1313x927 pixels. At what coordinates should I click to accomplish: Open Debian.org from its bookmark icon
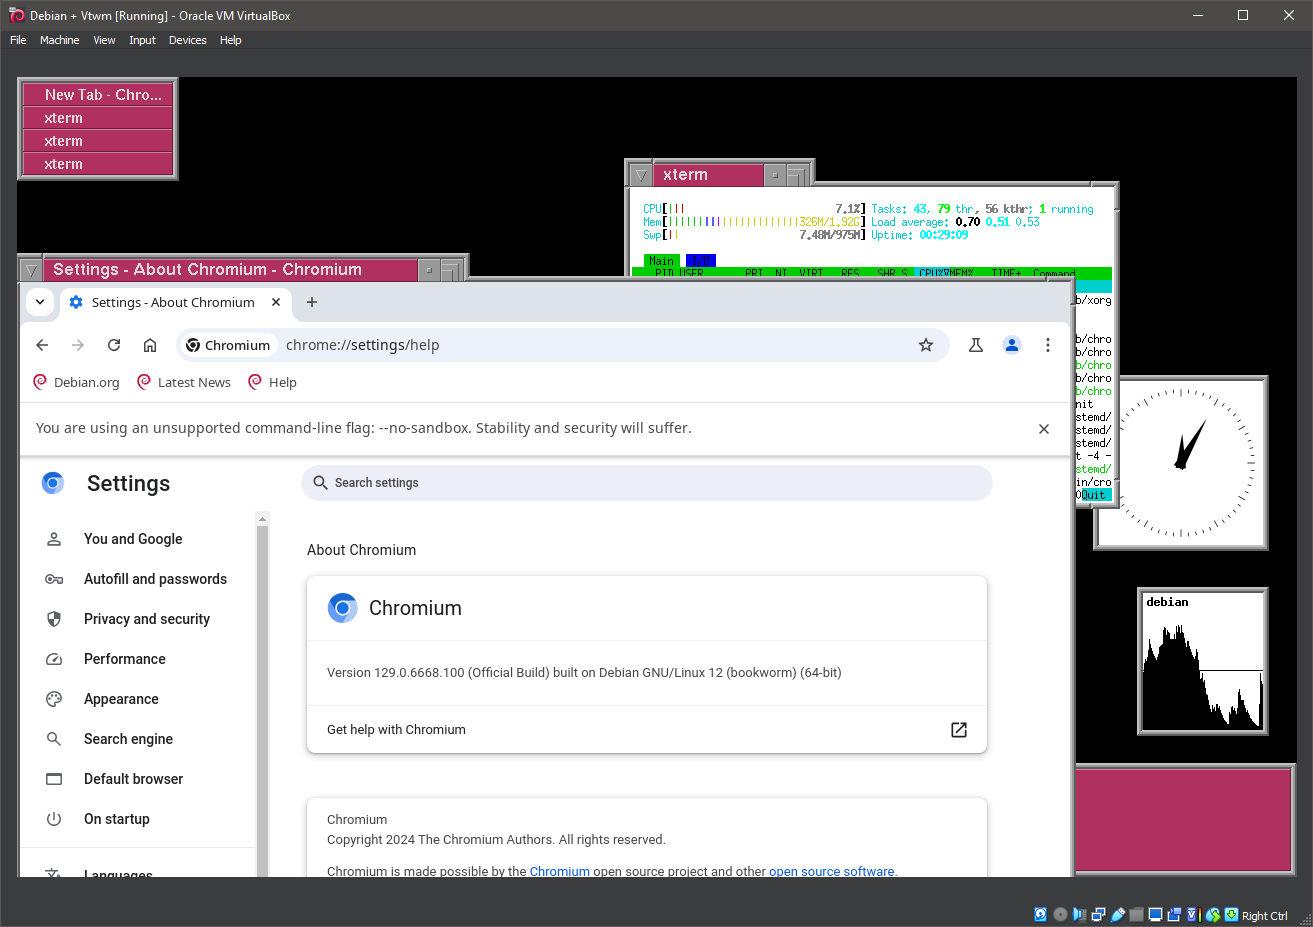point(40,382)
